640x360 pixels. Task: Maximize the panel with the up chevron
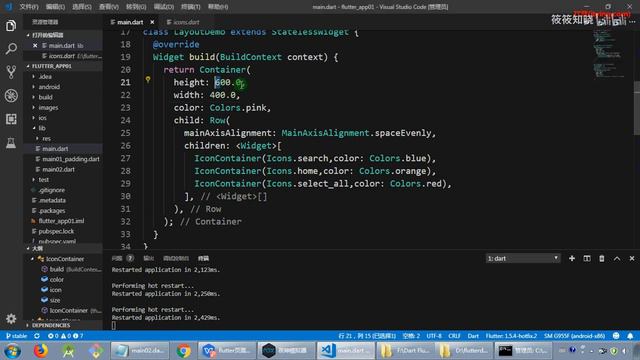pos(617,258)
